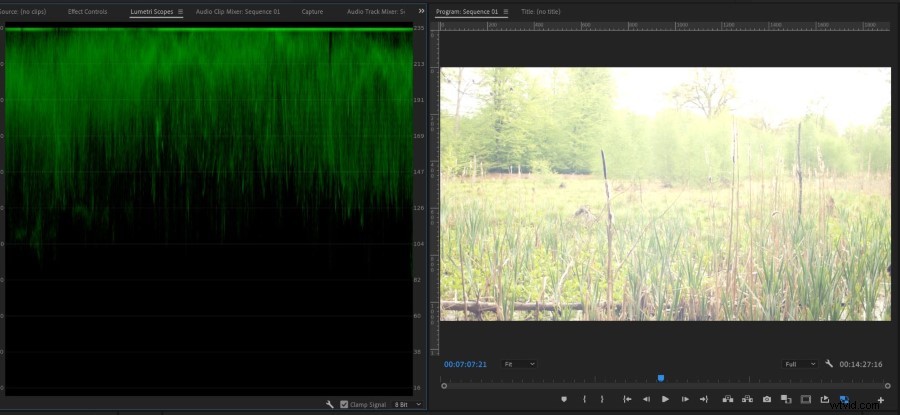This screenshot has height=415, width=900.
Task: Toggle the safe margins overlay
Action: (x=806, y=399)
